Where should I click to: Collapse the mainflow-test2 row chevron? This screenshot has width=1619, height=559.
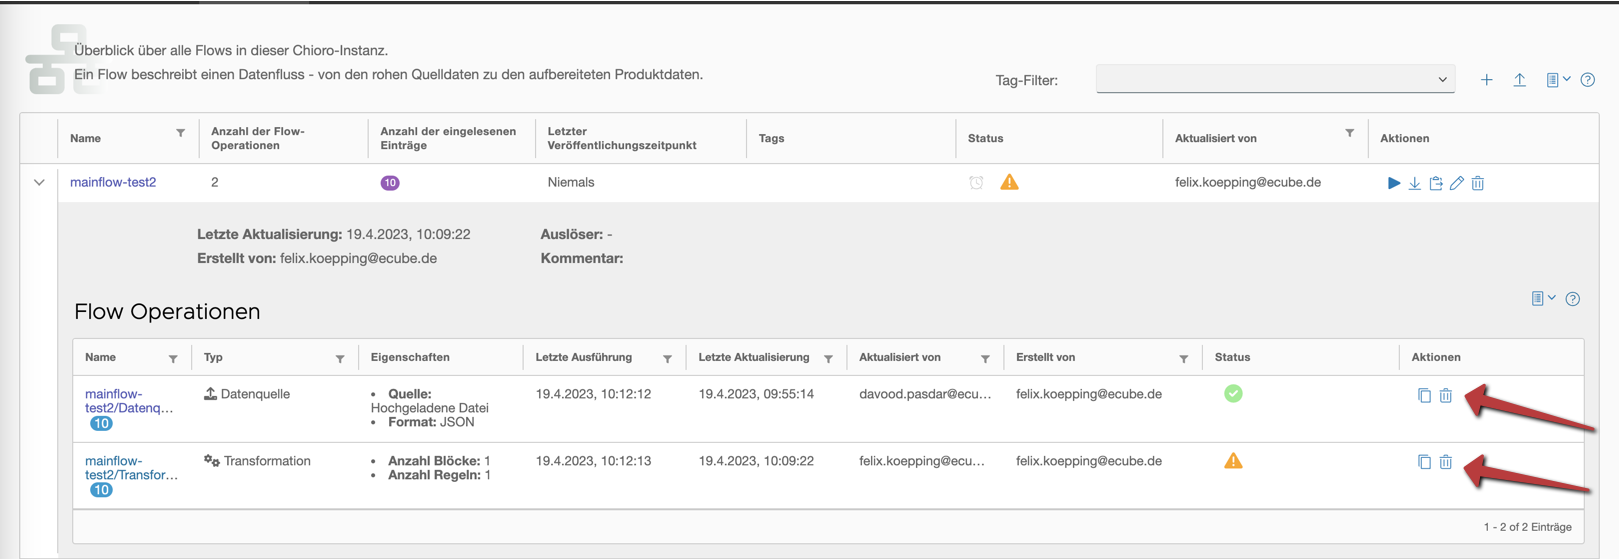39,183
